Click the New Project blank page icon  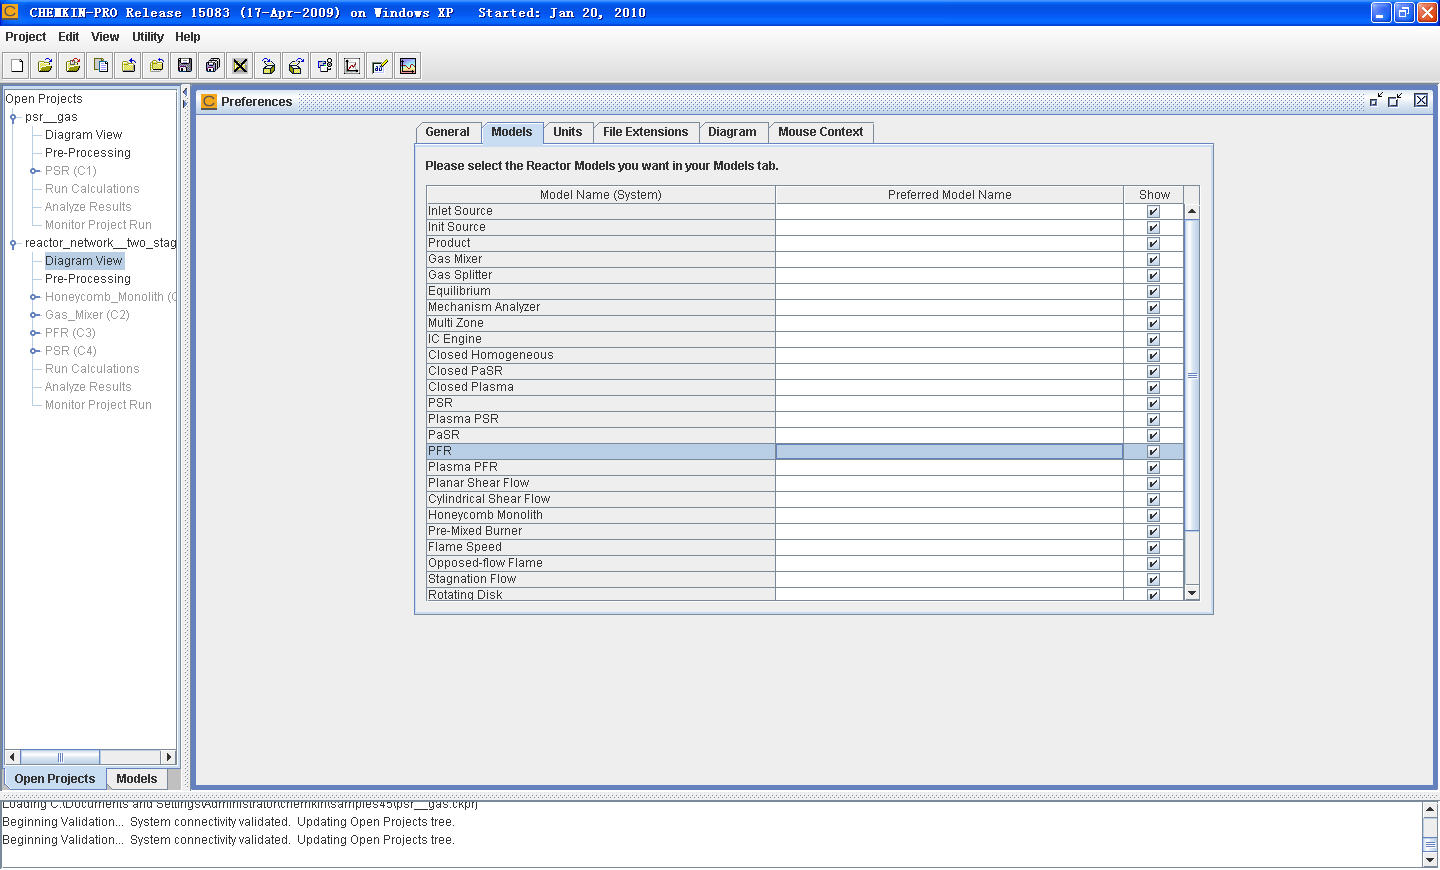point(17,66)
